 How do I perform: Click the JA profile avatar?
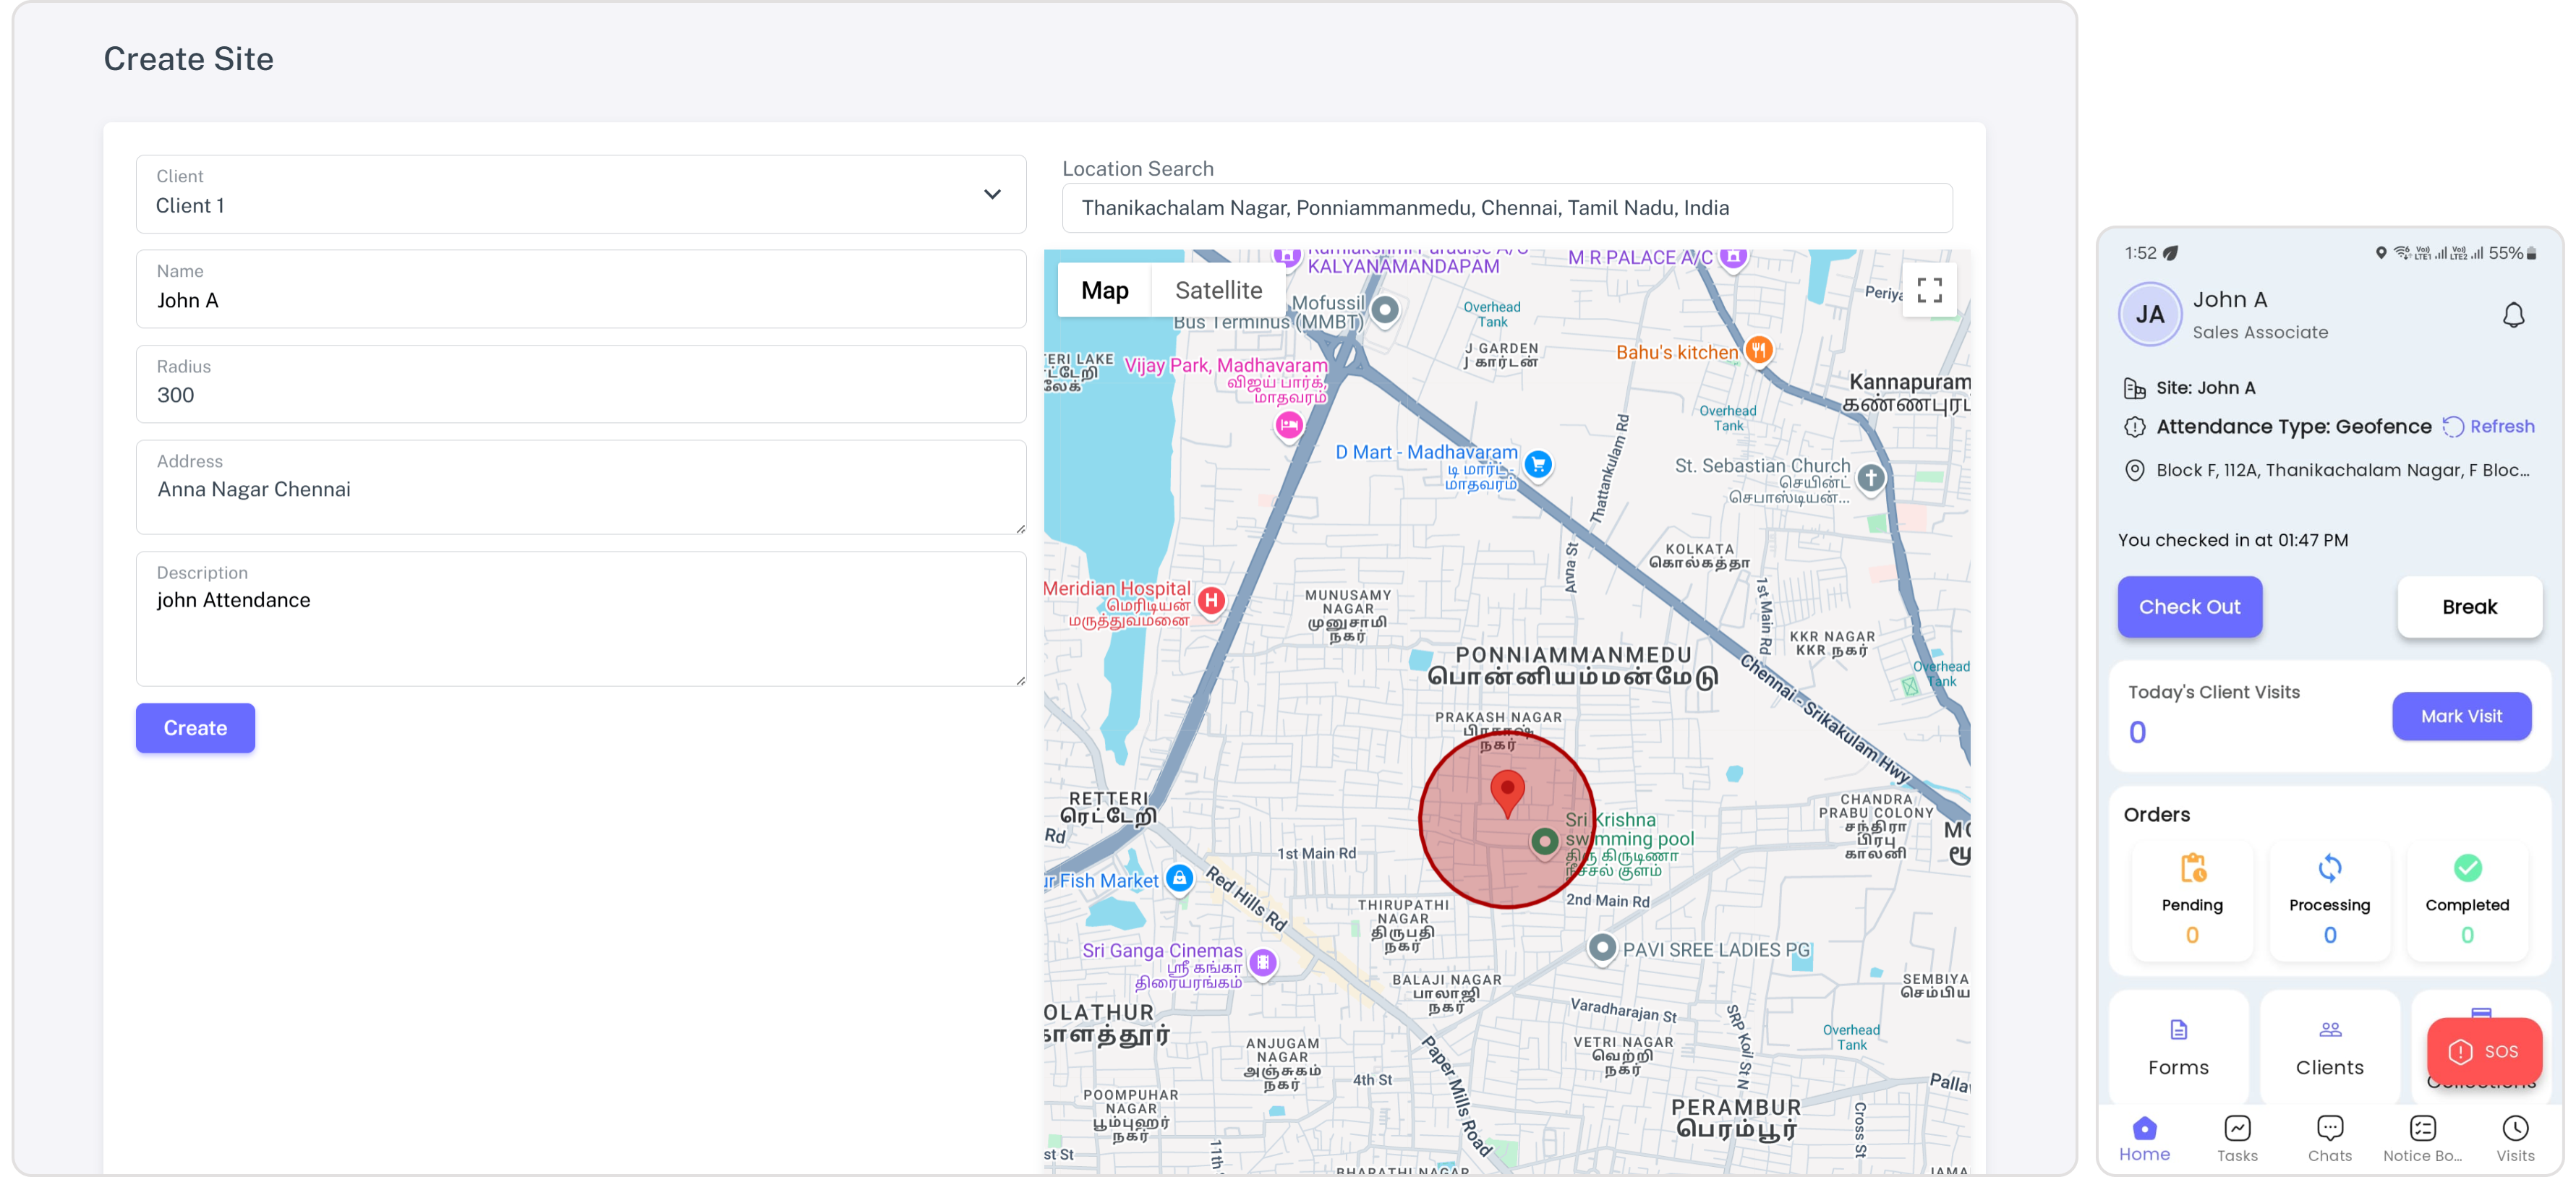pos(2150,314)
